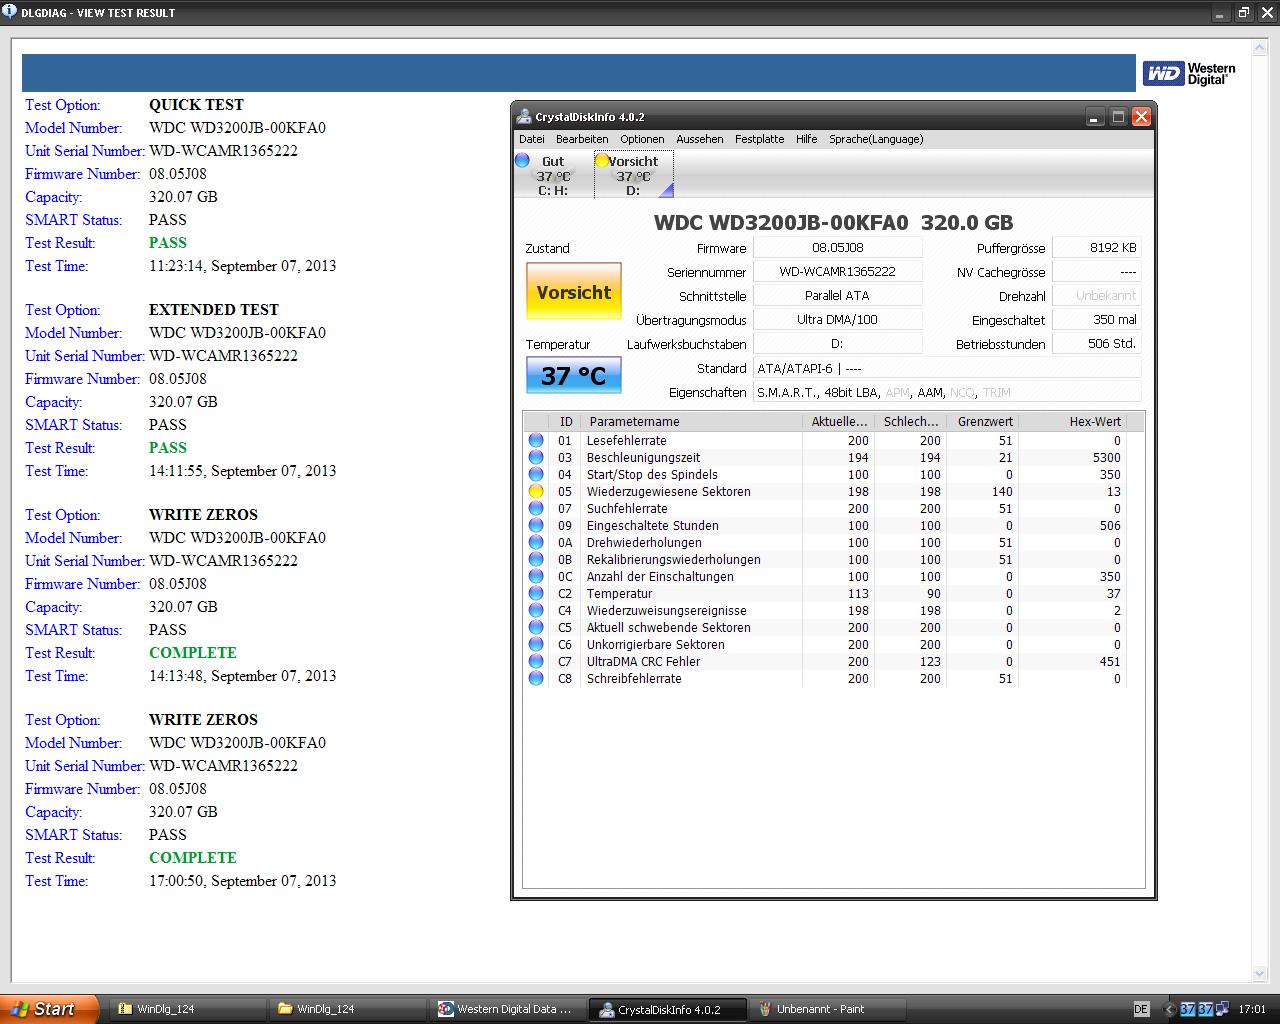Click the blue 37 °C temperature button
The image size is (1280, 1024).
(x=574, y=376)
